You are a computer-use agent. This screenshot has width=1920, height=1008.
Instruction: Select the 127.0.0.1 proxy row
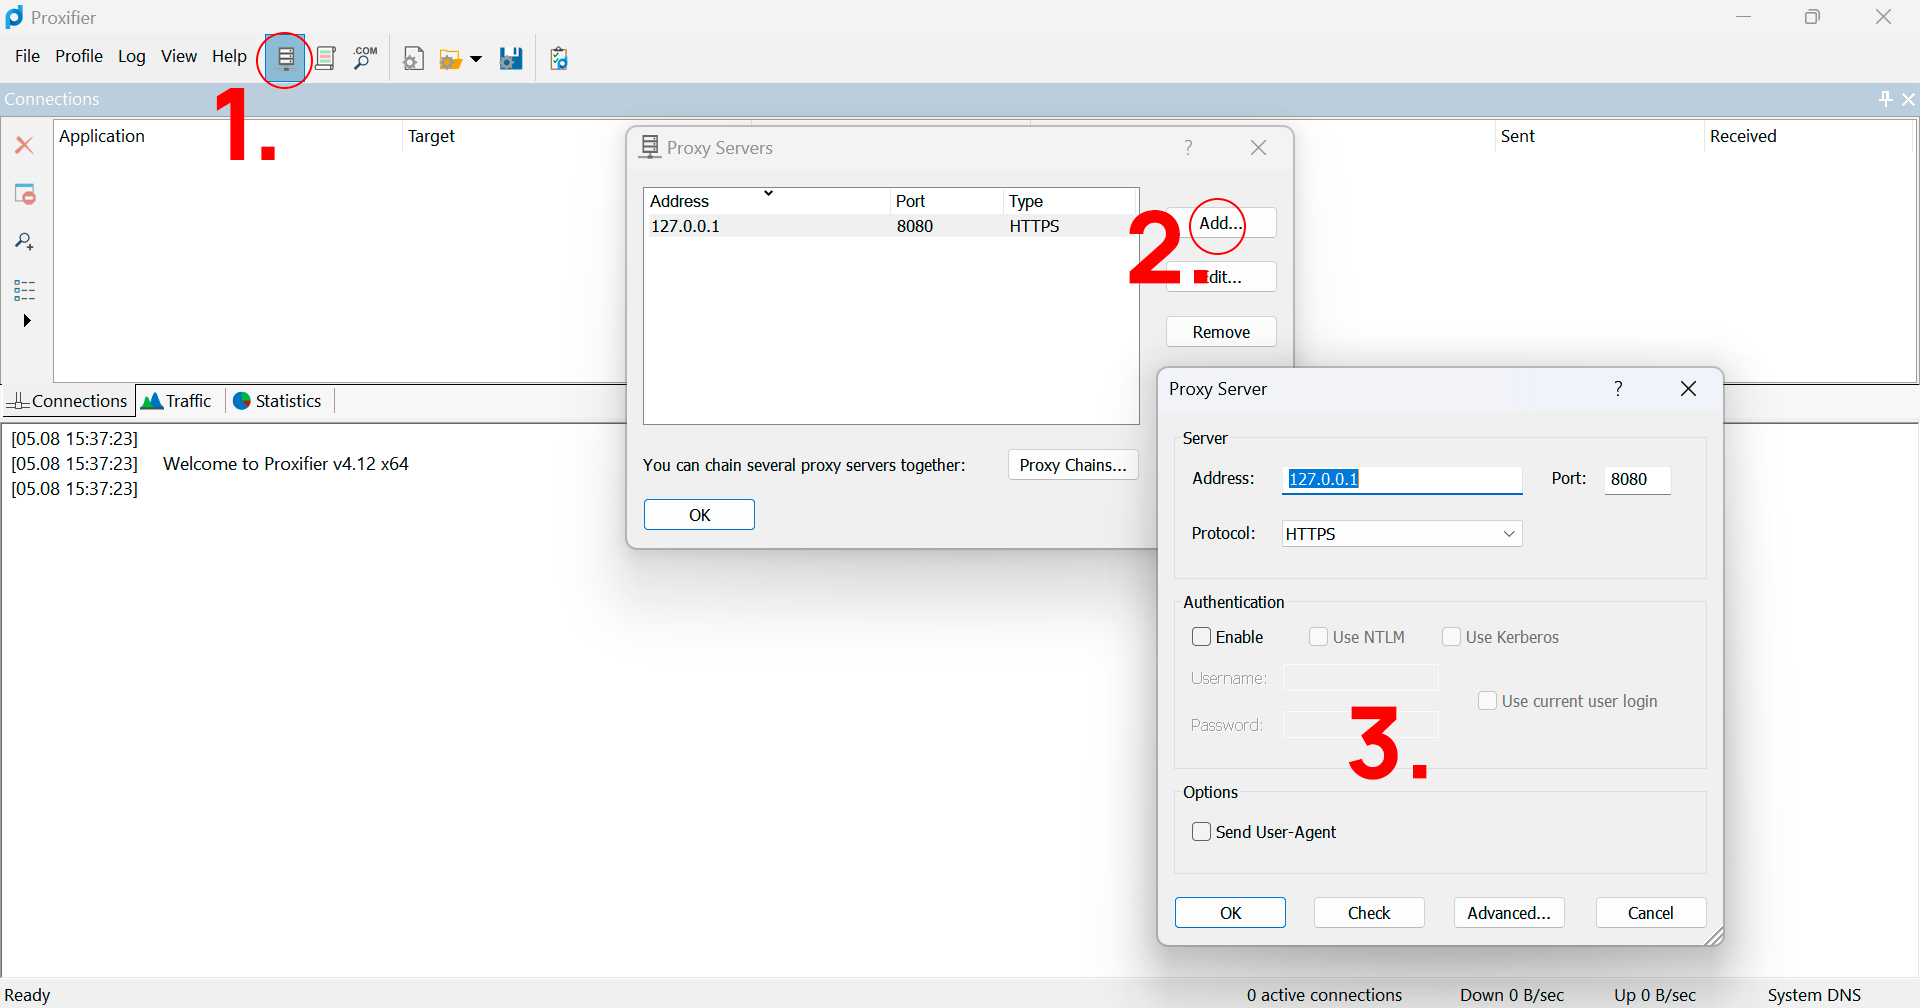(890, 226)
